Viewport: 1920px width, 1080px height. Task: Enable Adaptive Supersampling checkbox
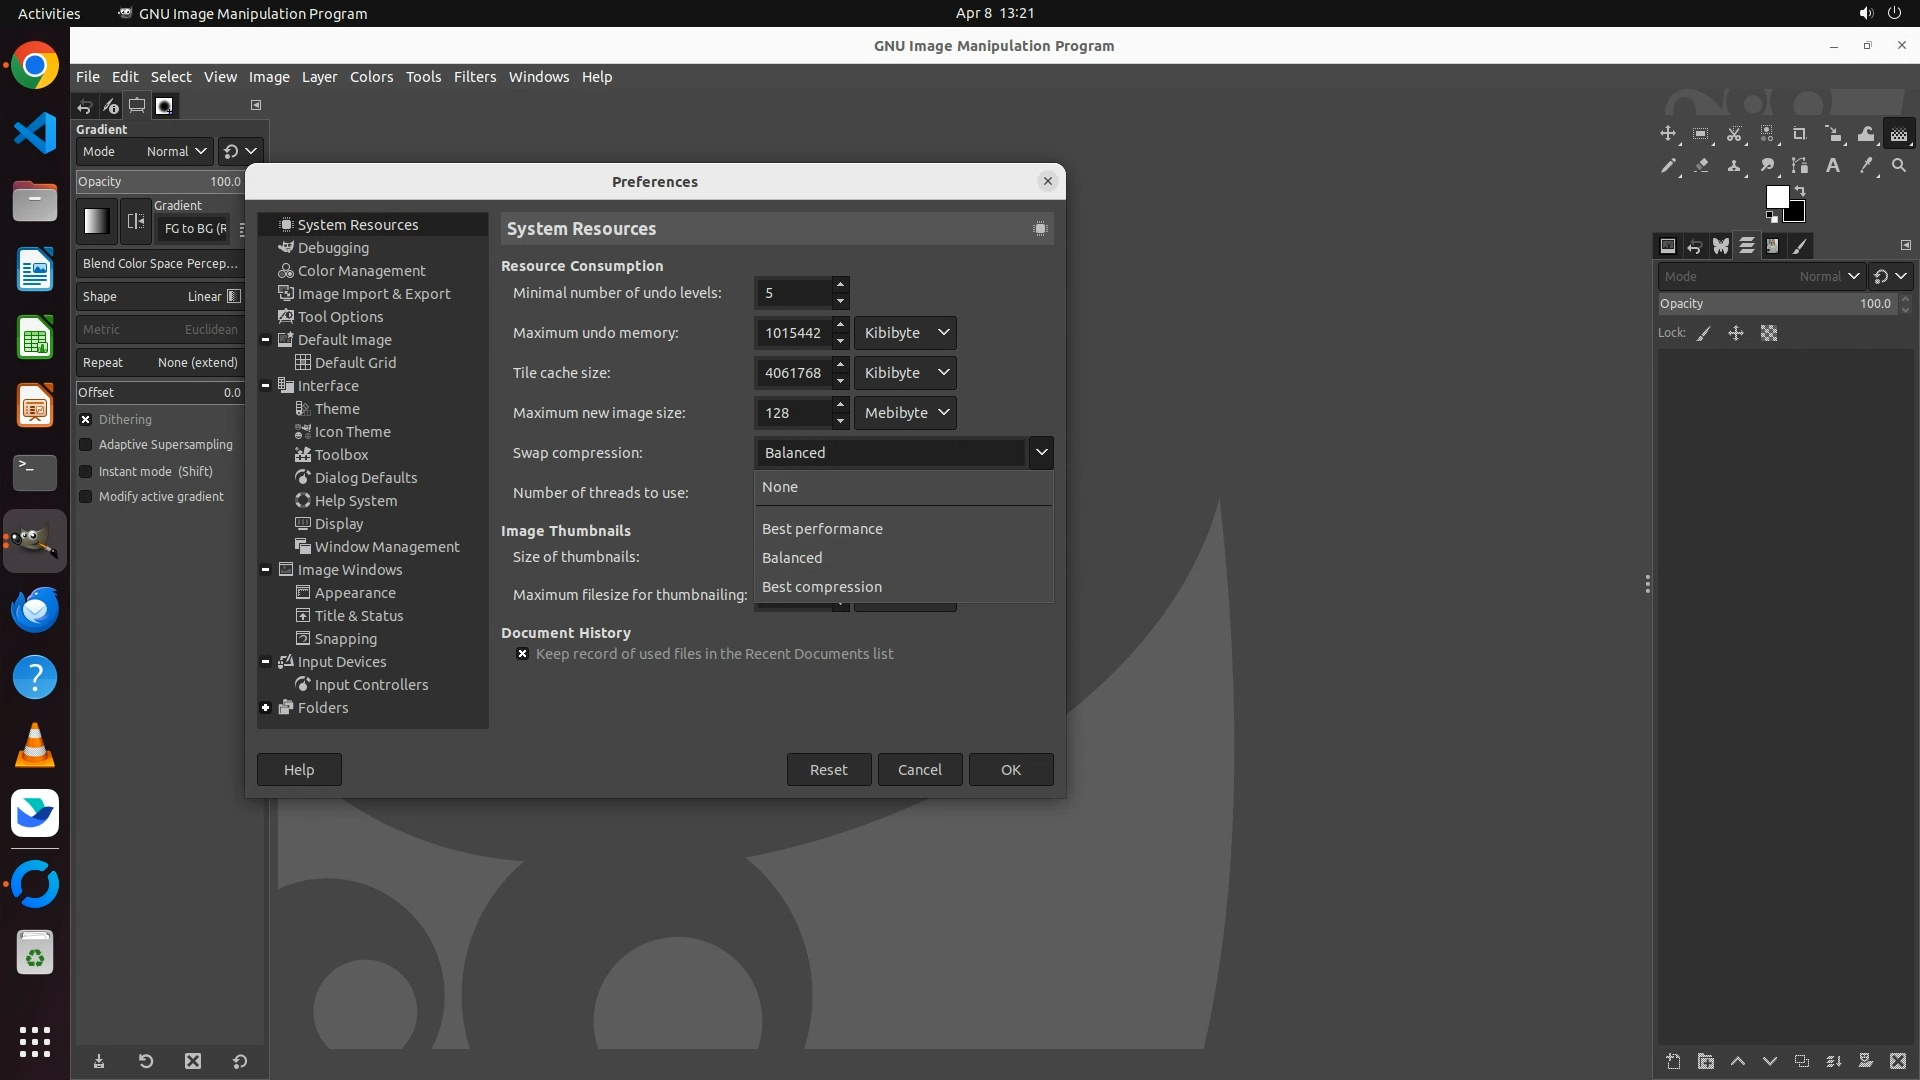click(86, 445)
